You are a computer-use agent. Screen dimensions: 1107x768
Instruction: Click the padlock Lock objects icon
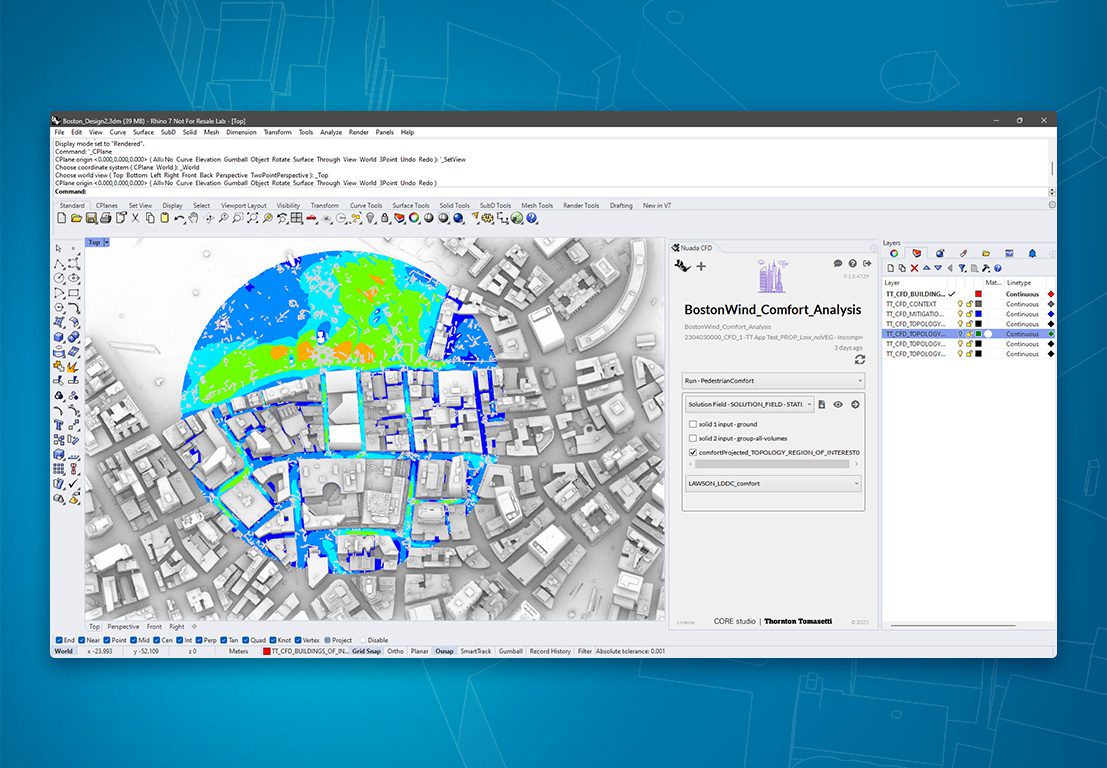tap(384, 219)
